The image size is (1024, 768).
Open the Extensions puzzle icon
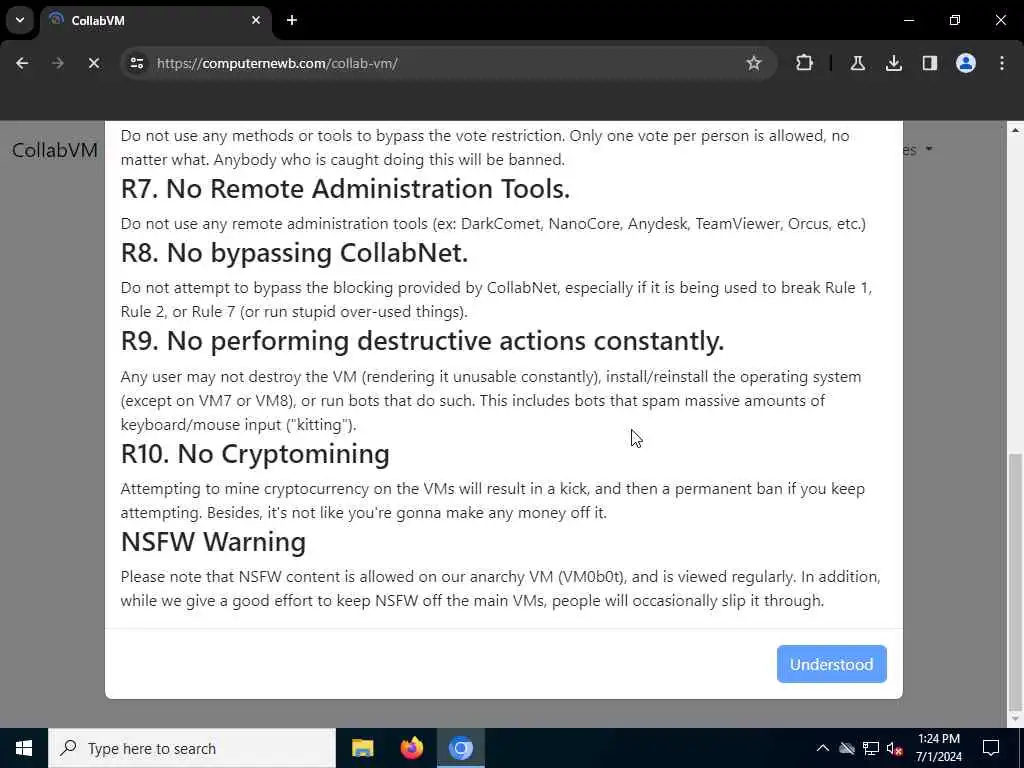805,63
